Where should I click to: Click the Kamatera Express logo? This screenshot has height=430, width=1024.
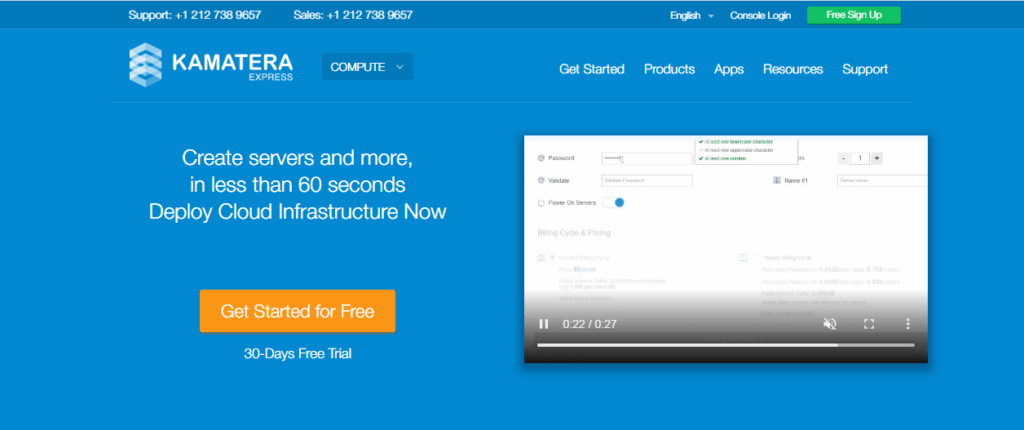click(x=210, y=63)
